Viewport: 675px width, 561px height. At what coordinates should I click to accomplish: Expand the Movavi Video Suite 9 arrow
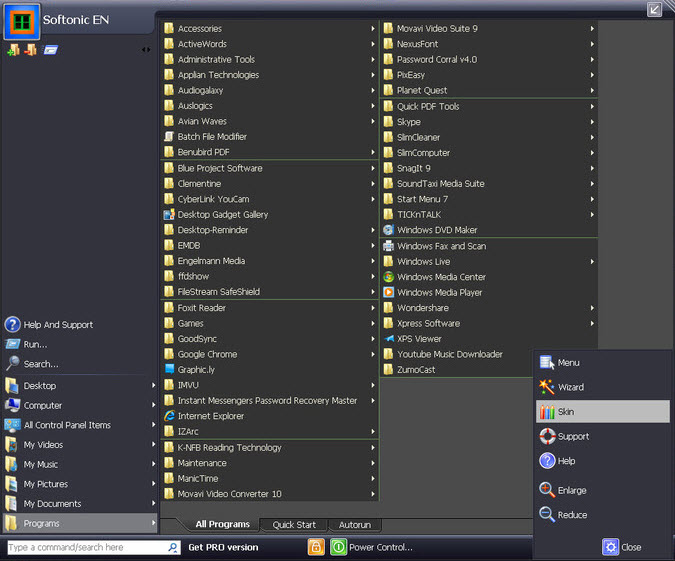coord(592,28)
